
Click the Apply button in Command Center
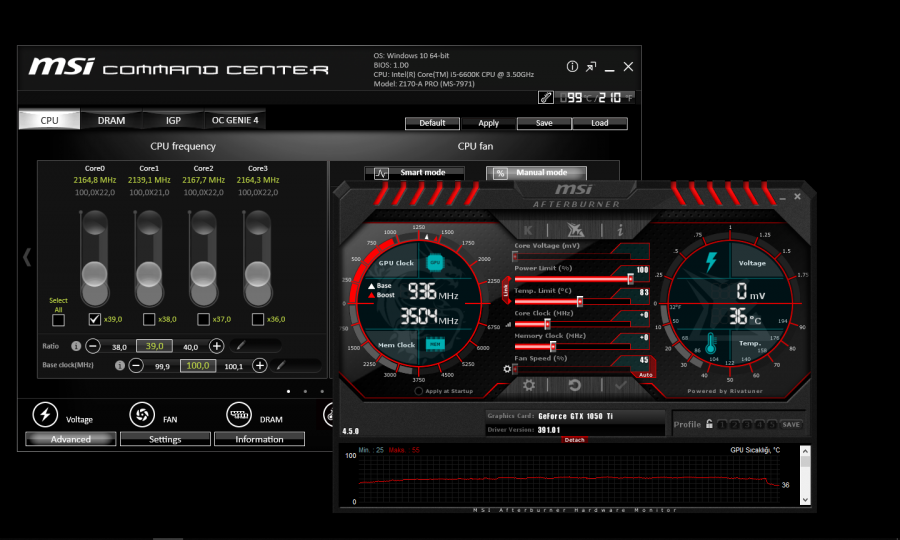coord(488,123)
